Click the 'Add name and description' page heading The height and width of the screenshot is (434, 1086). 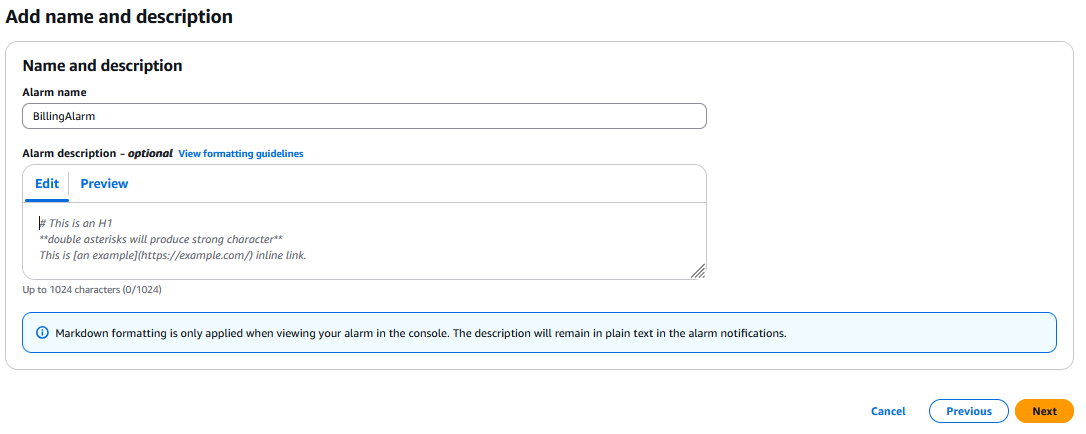(x=119, y=17)
